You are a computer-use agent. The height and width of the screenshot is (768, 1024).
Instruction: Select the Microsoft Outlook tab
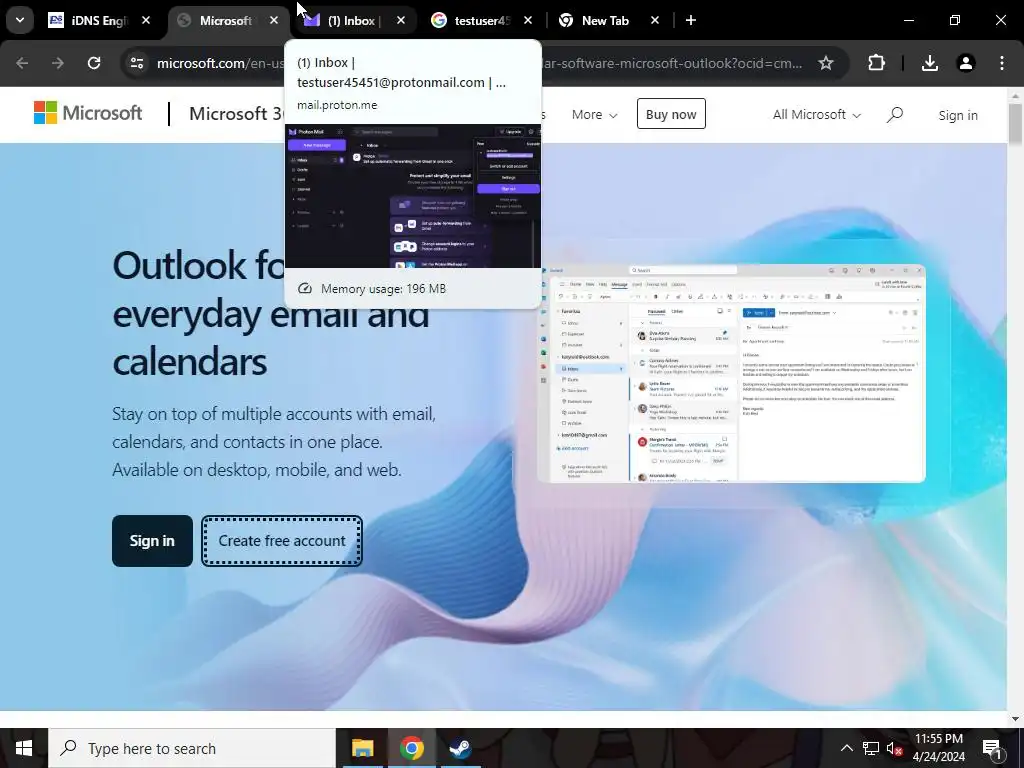pyautogui.click(x=227, y=20)
